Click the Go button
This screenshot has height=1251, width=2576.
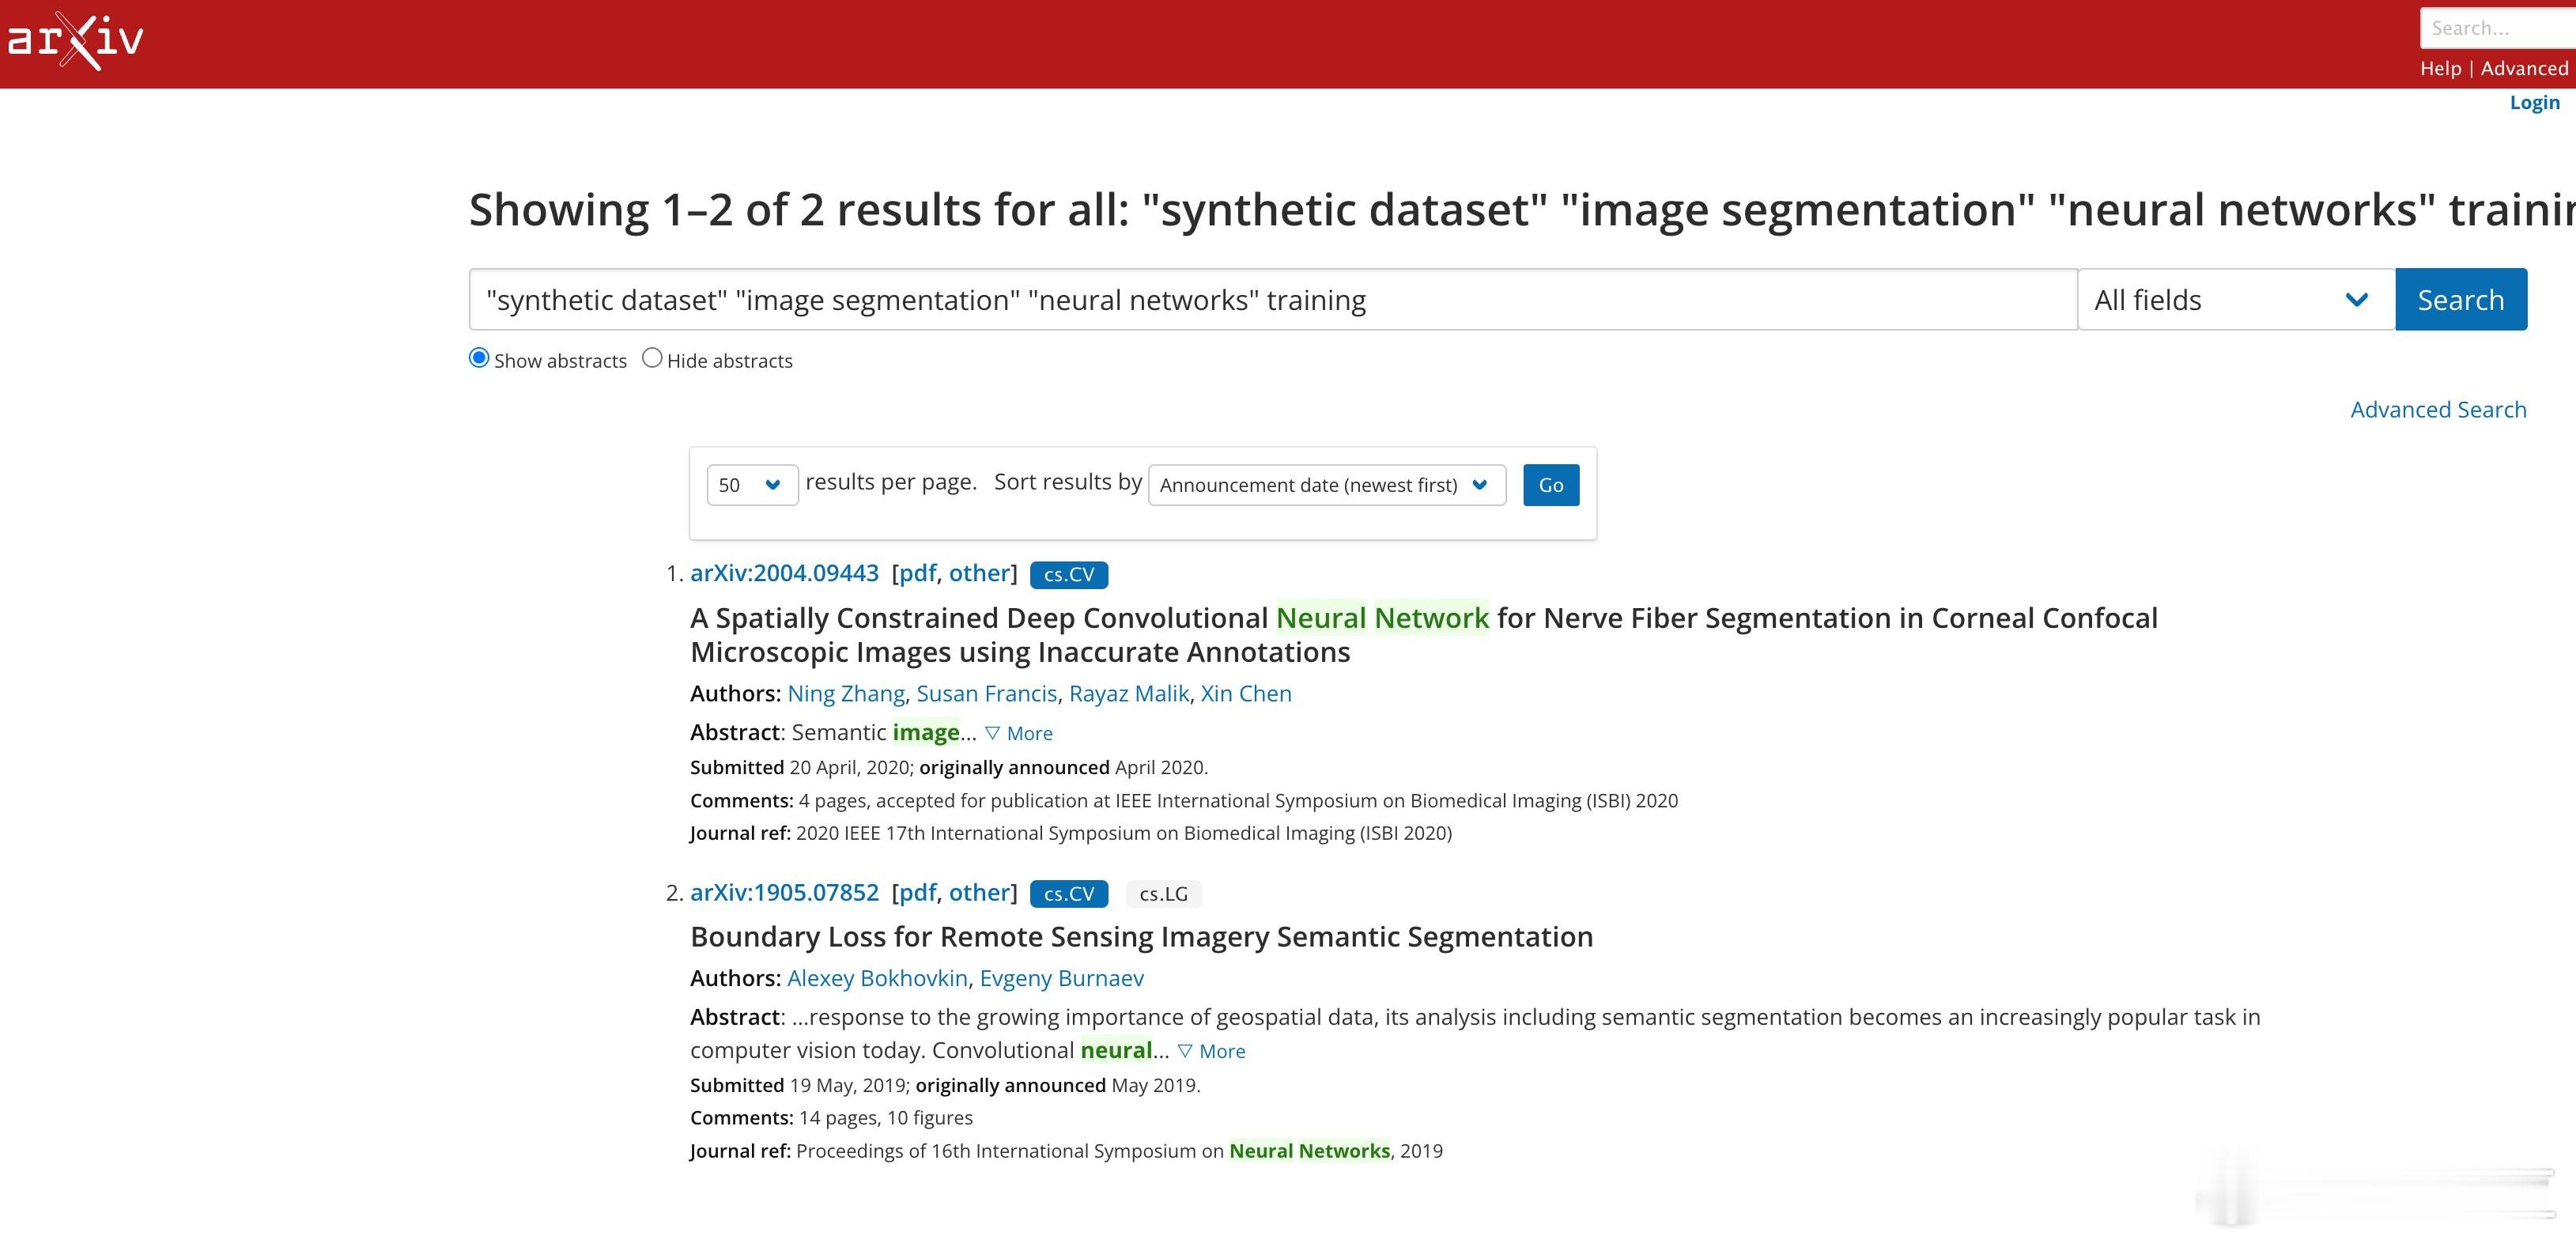(1551, 485)
